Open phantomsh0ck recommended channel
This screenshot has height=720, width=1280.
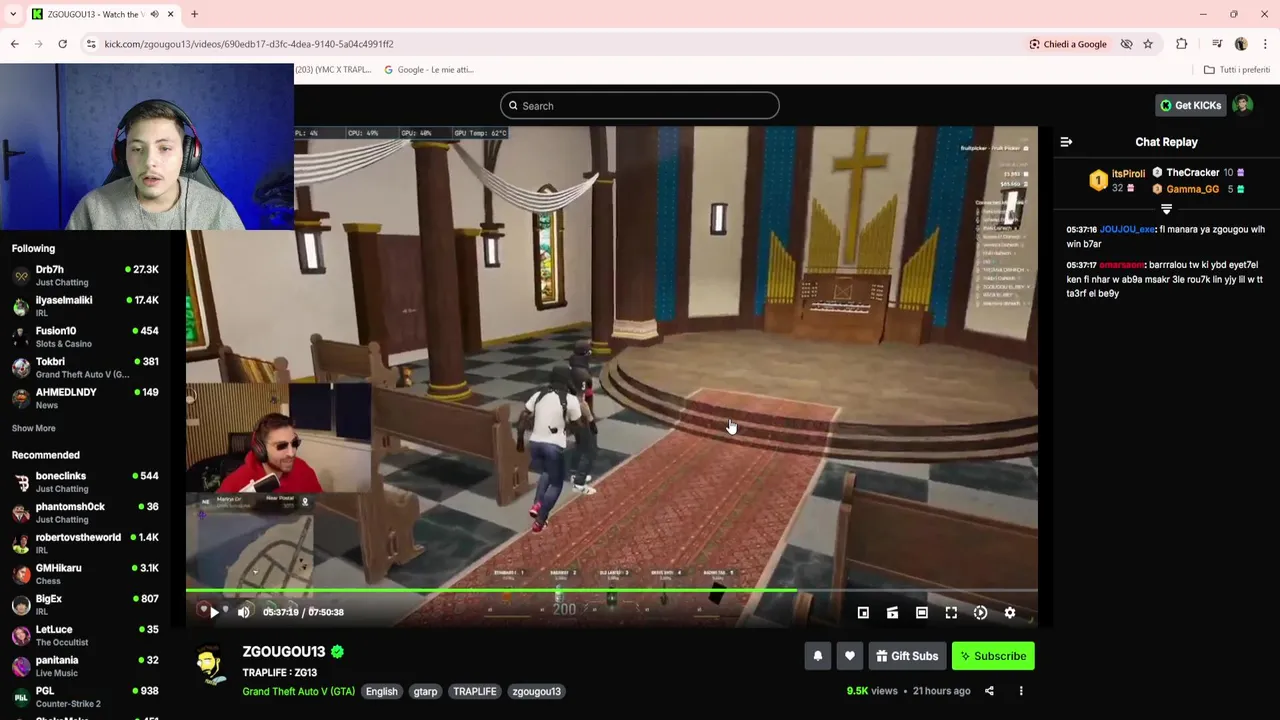[x=85, y=513]
